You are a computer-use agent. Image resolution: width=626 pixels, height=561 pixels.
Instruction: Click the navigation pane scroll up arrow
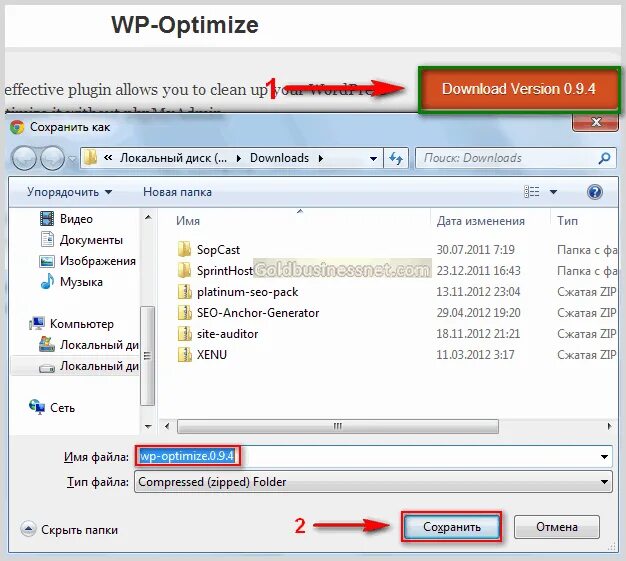(x=148, y=218)
